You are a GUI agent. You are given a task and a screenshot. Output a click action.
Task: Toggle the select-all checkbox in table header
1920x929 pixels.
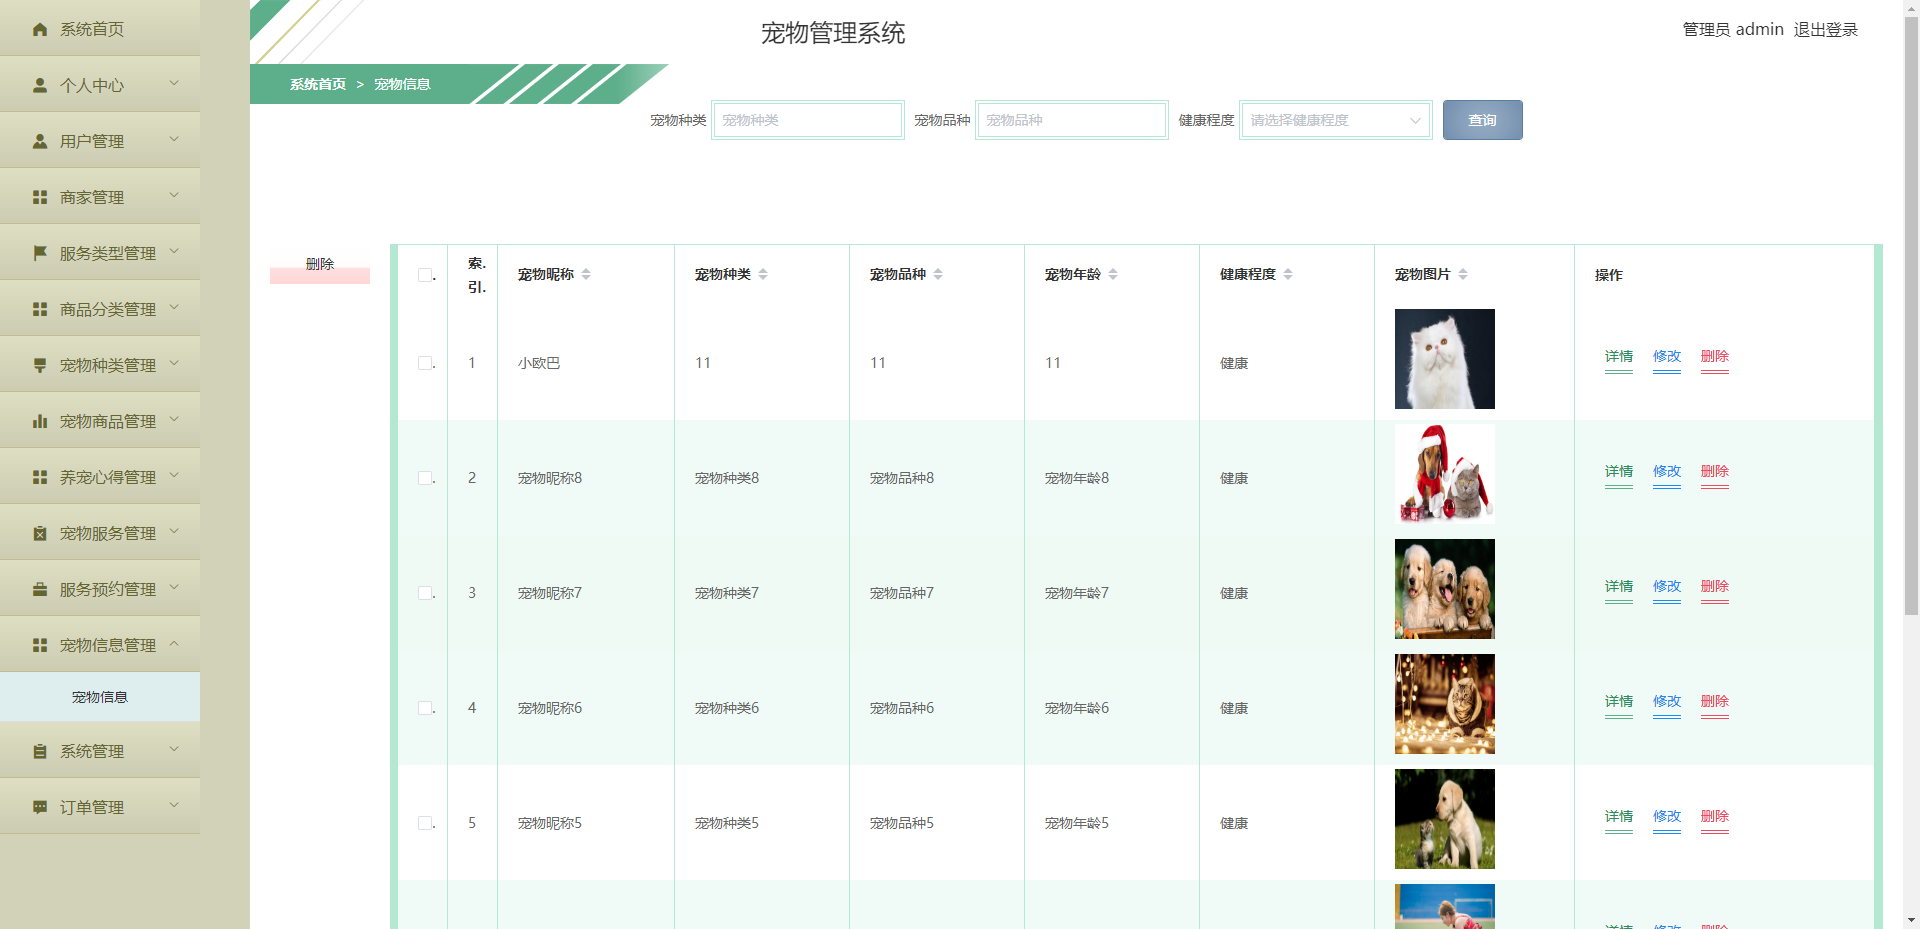point(425,275)
